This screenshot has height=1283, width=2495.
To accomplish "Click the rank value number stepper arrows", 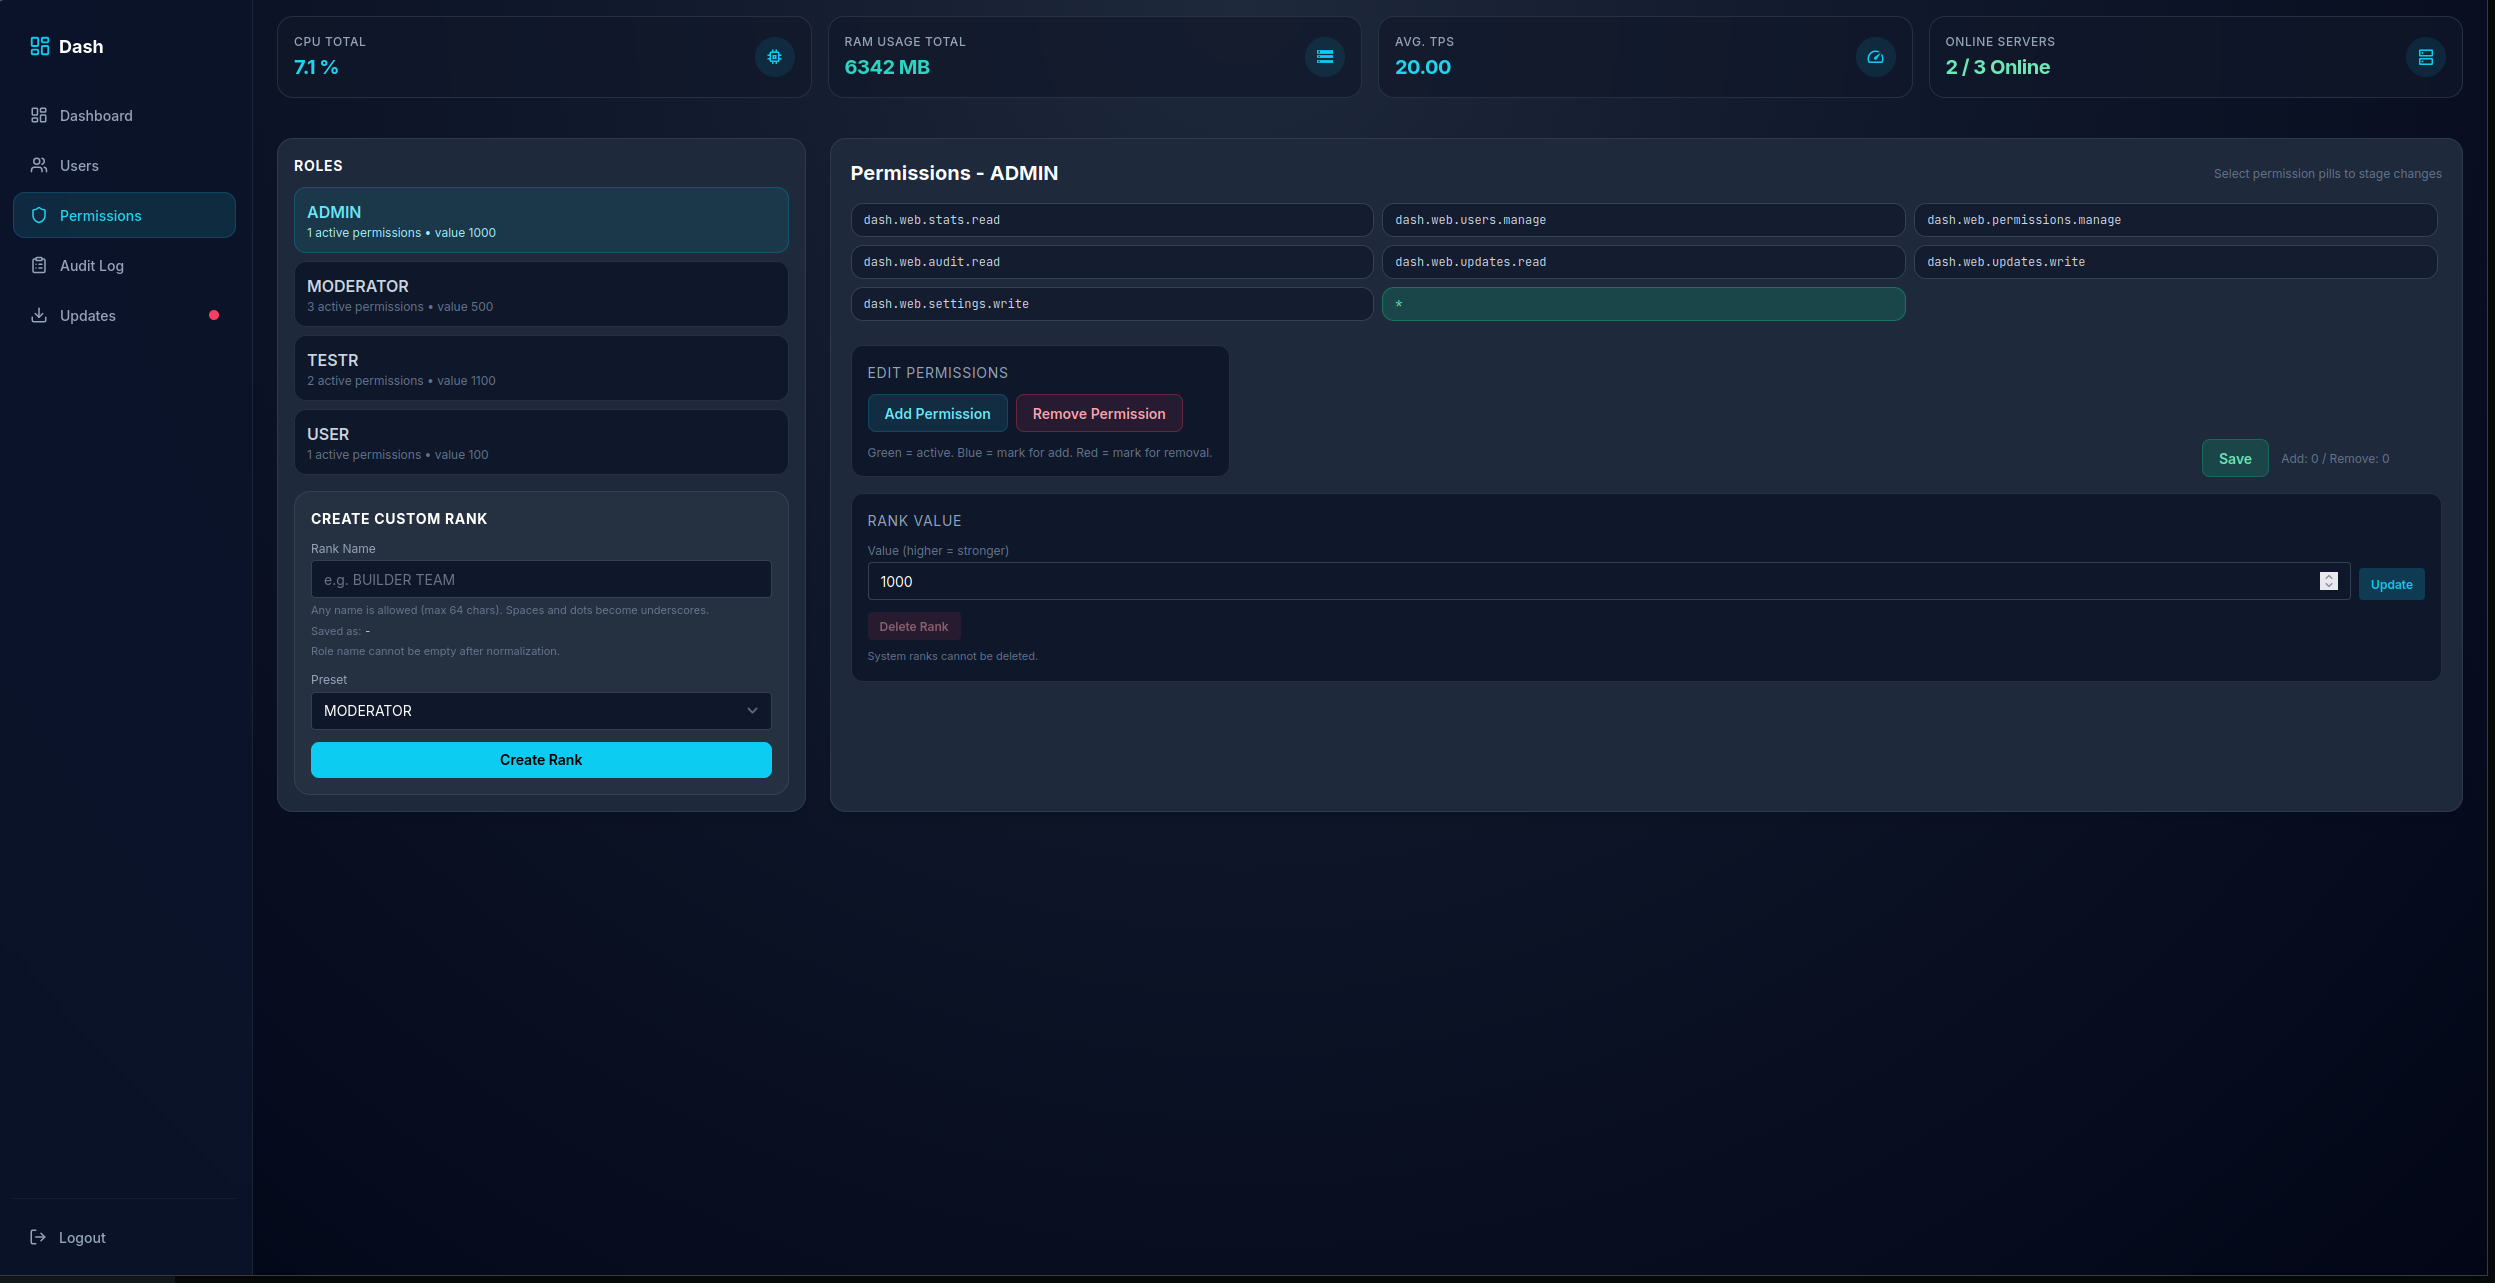I will 2329,581.
